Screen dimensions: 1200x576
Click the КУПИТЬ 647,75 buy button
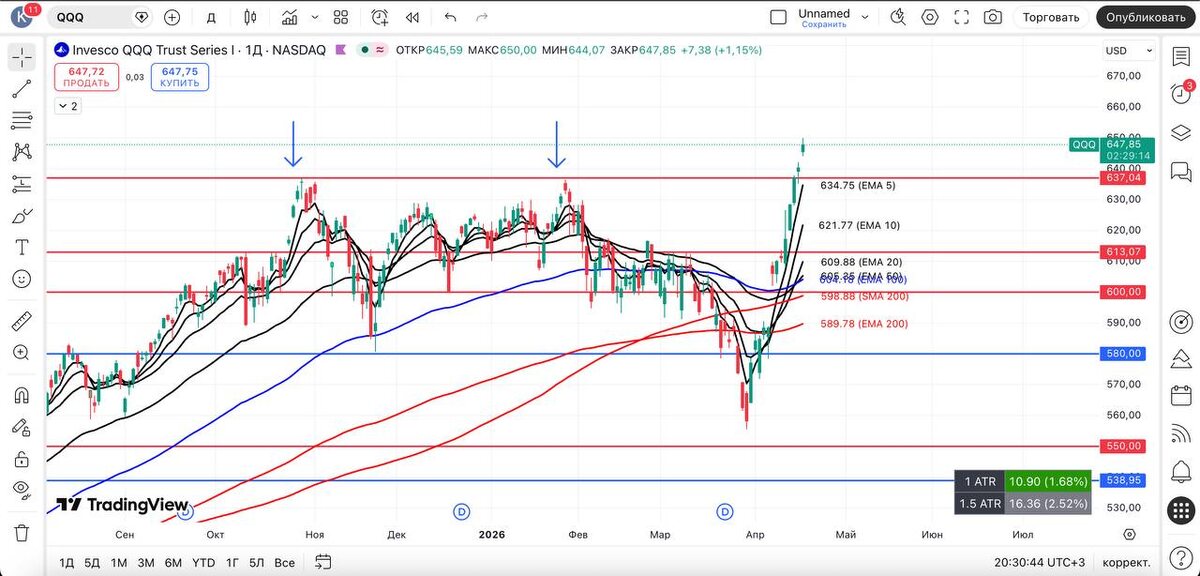click(x=180, y=77)
